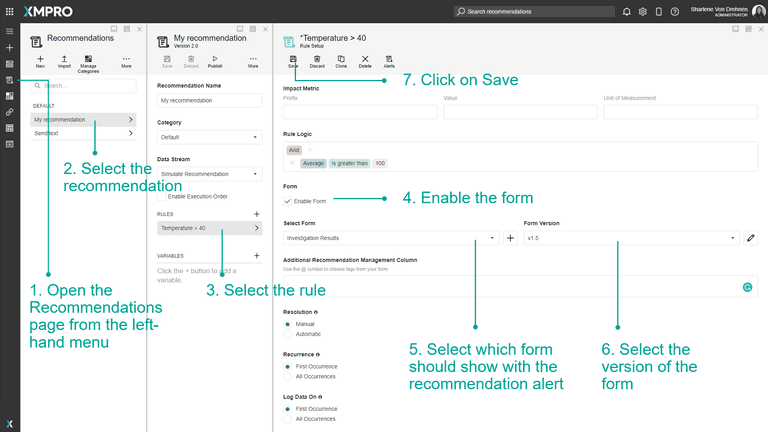Add a new rule with plus button
Viewport: 768px width, 432px height.
(x=257, y=214)
